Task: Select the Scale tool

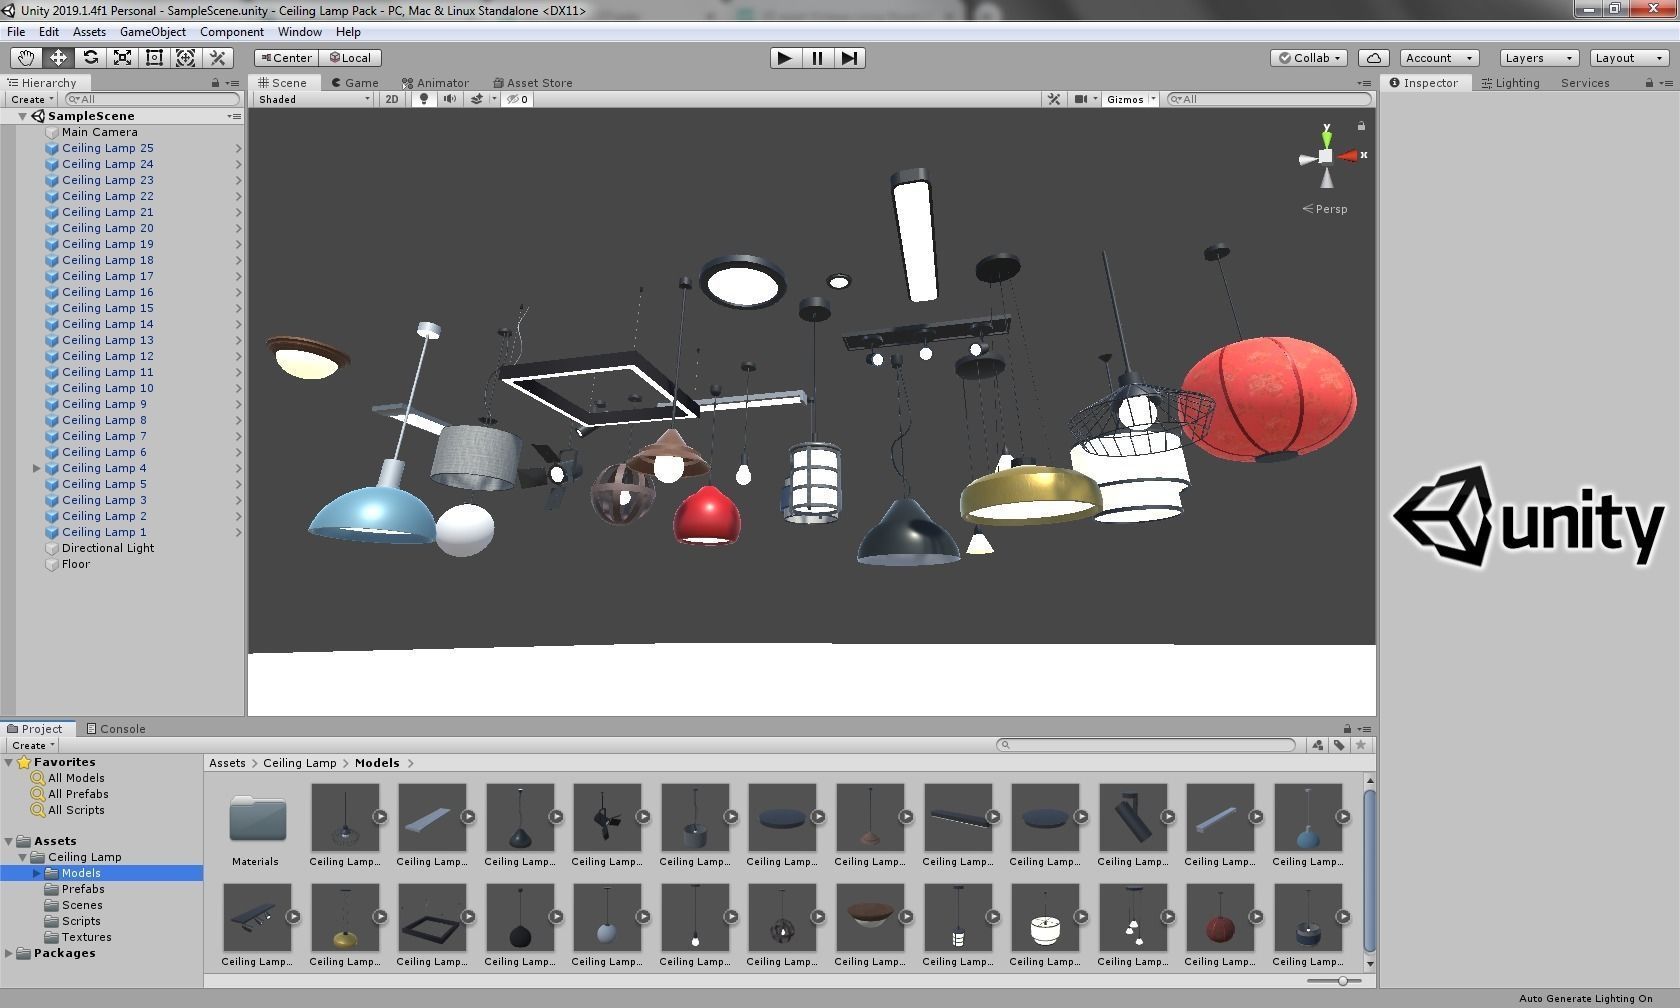Action: coord(122,57)
